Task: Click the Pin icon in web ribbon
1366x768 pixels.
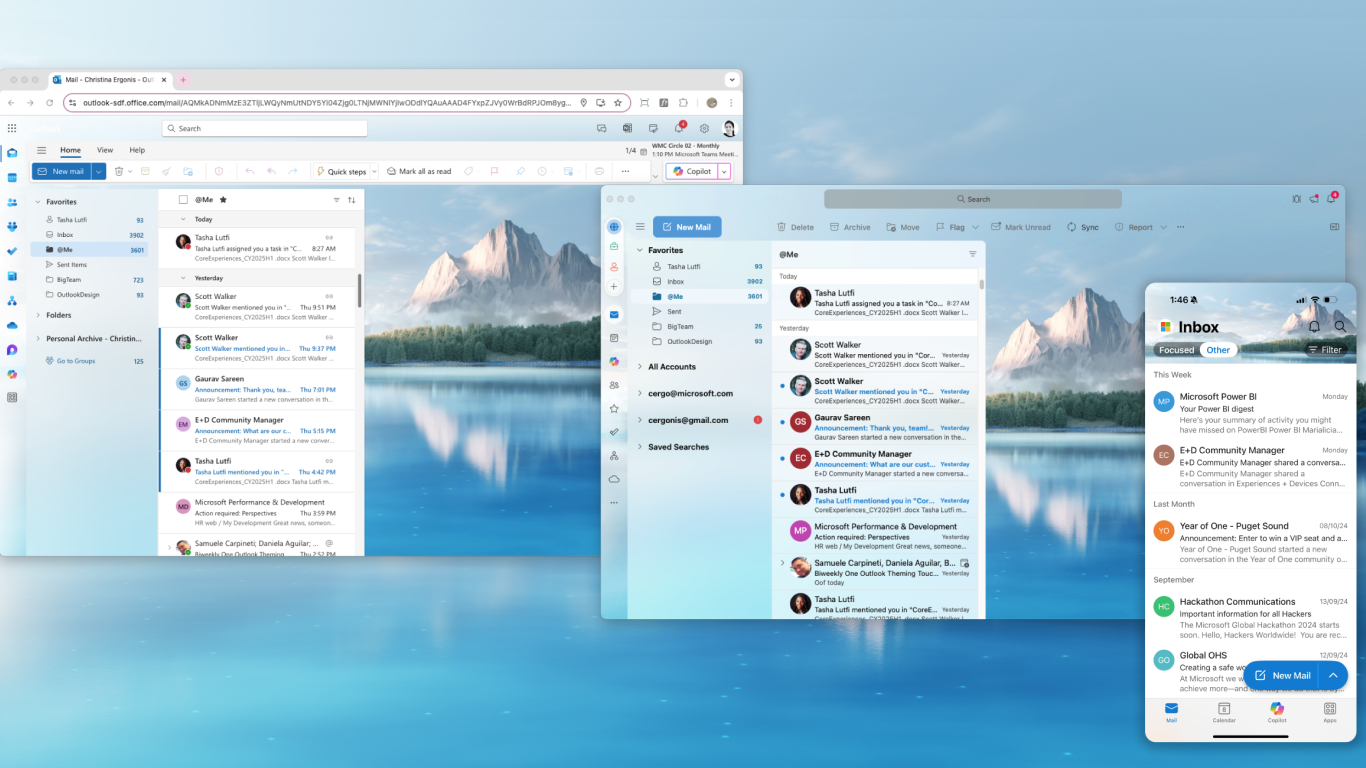Action: [520, 171]
